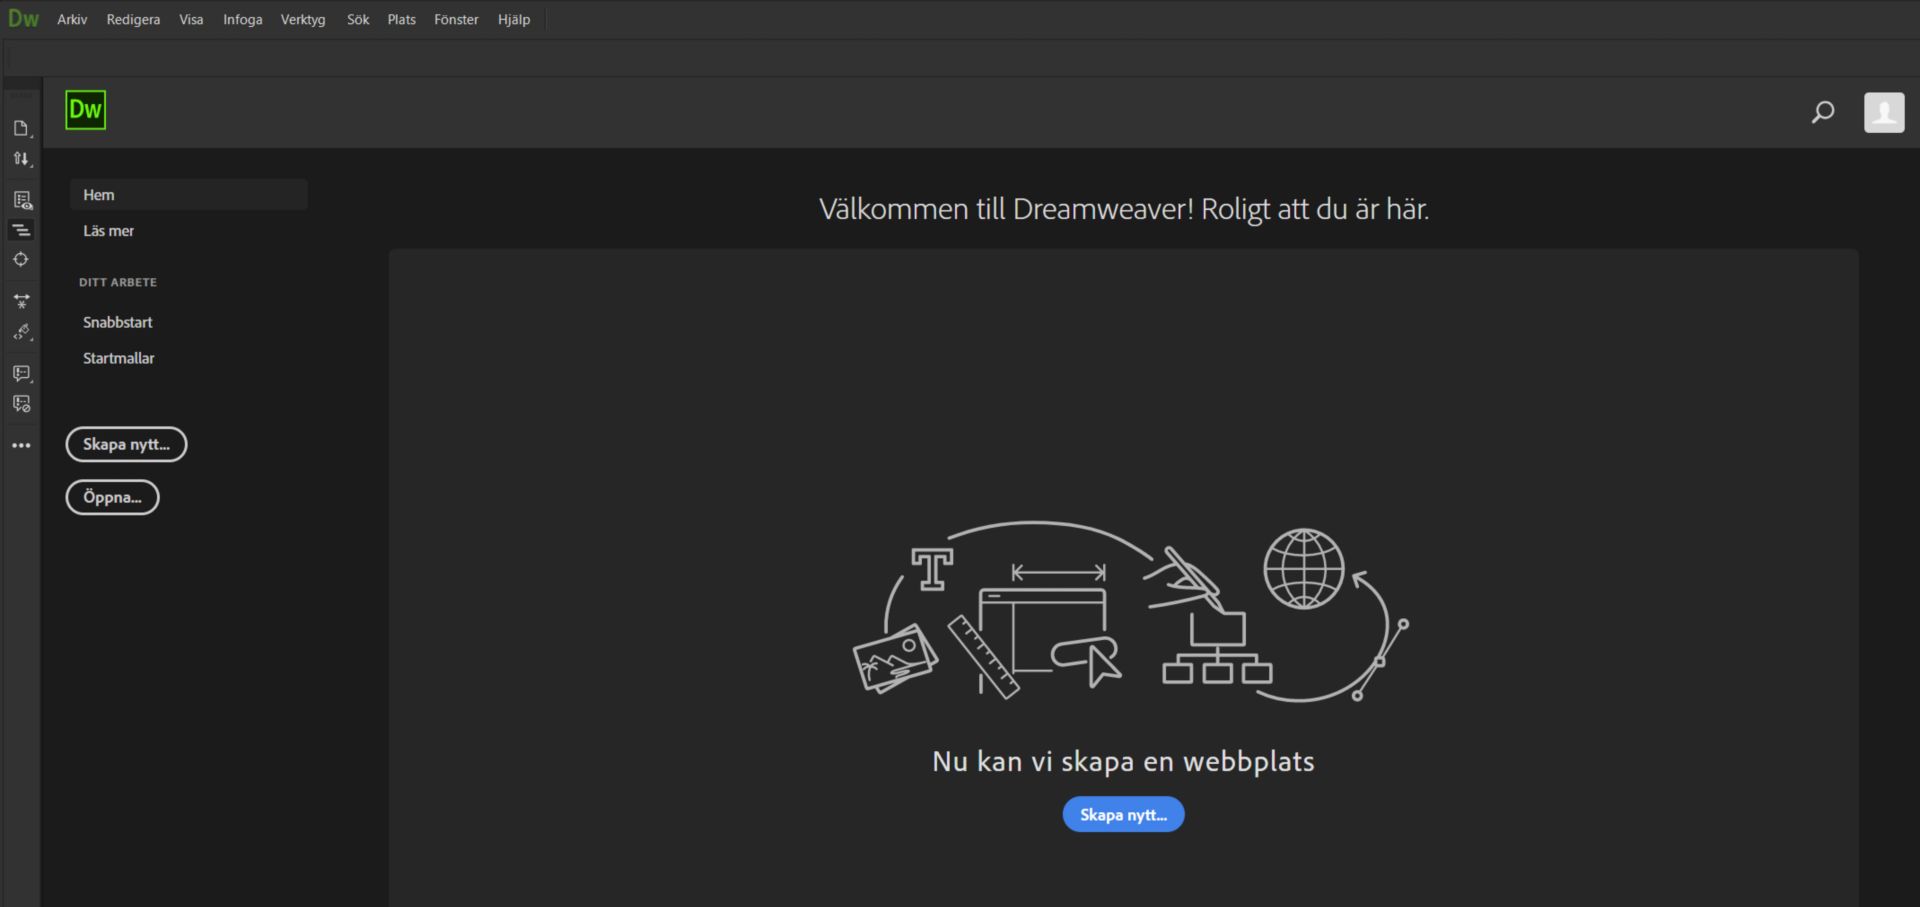Screen dimensions: 1920x907
Task: Open the Sök menu
Action: click(x=358, y=19)
